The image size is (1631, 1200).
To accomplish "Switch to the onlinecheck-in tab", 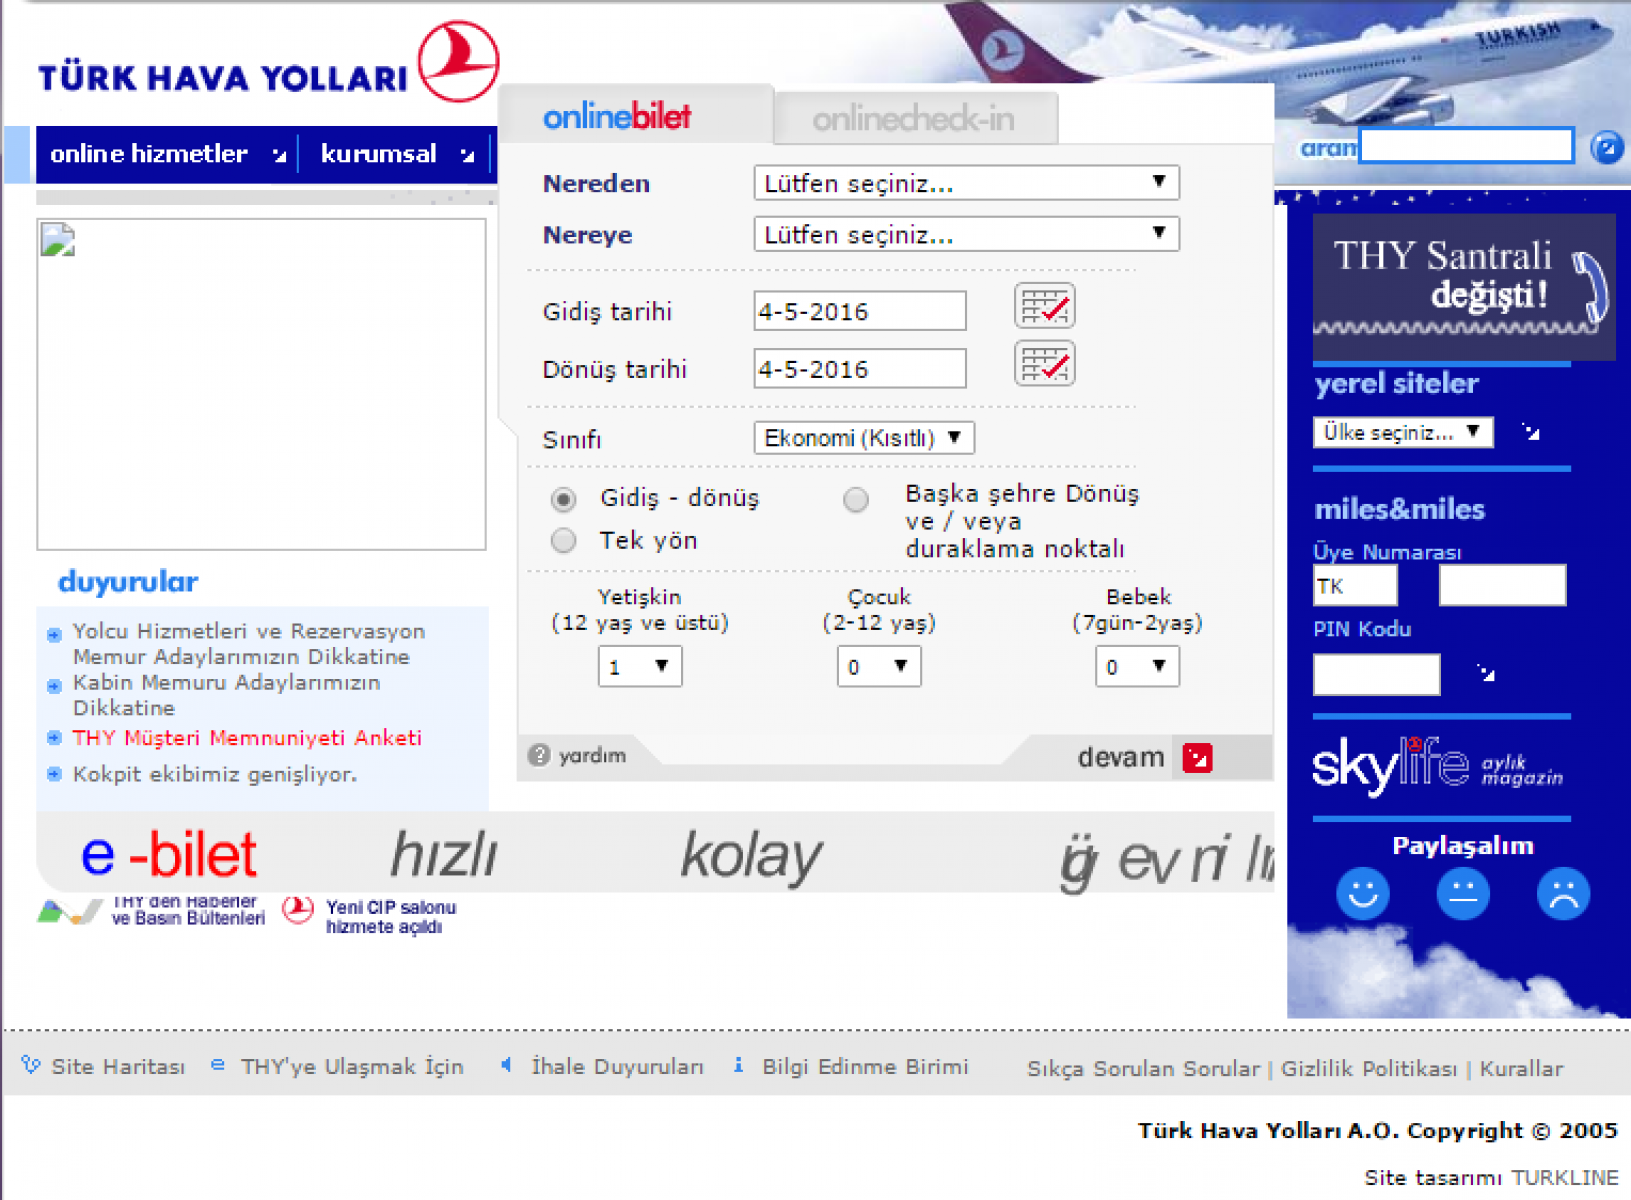I will pos(914,119).
